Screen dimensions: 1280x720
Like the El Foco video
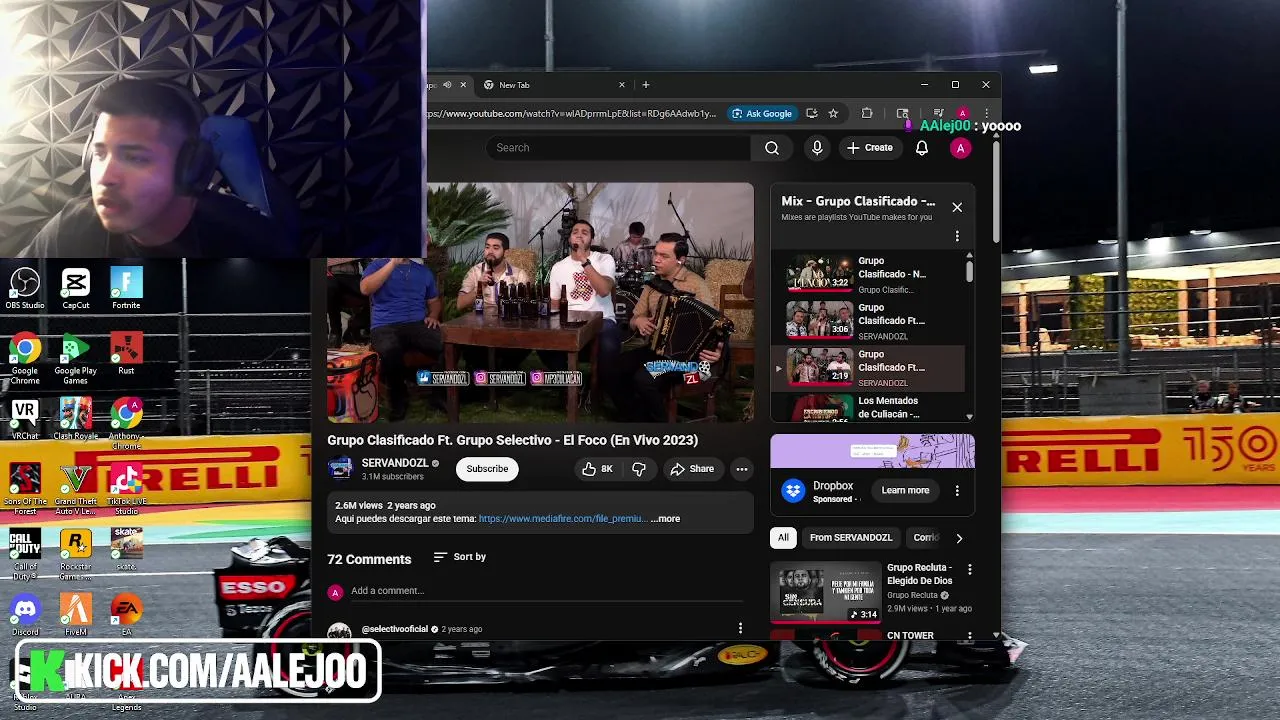pyautogui.click(x=598, y=469)
